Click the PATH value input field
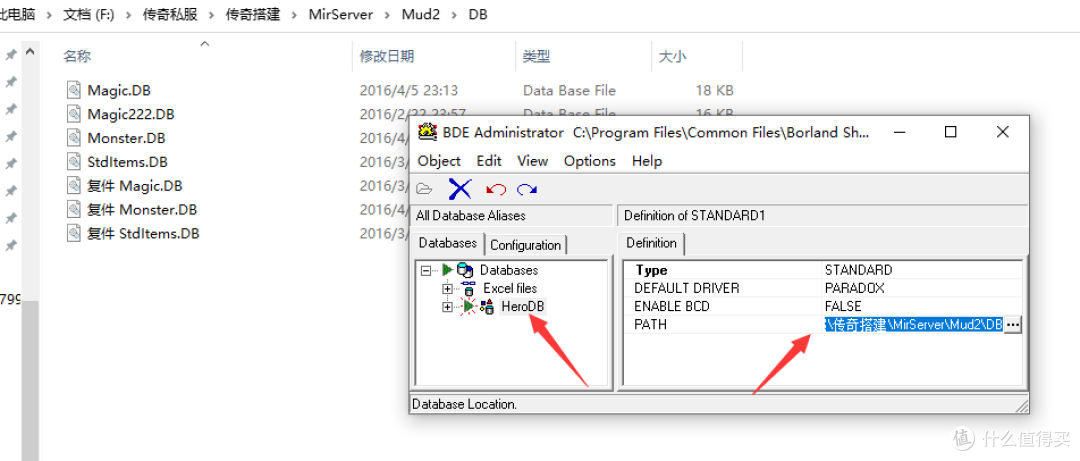The height and width of the screenshot is (461, 1080). click(912, 325)
